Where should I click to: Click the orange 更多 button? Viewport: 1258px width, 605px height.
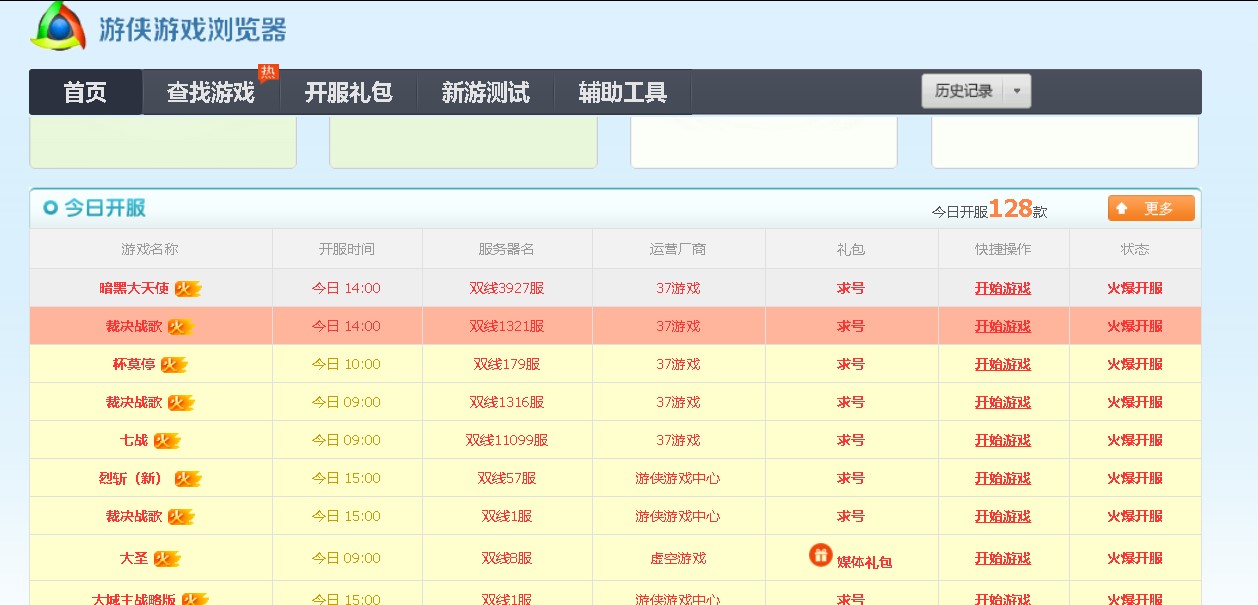[1151, 209]
